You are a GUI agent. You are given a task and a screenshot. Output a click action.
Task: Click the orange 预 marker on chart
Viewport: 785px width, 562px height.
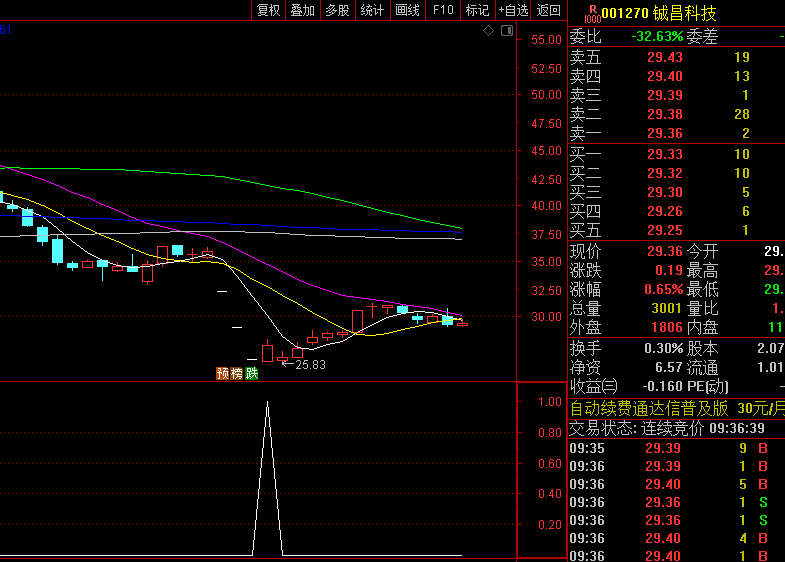point(222,374)
